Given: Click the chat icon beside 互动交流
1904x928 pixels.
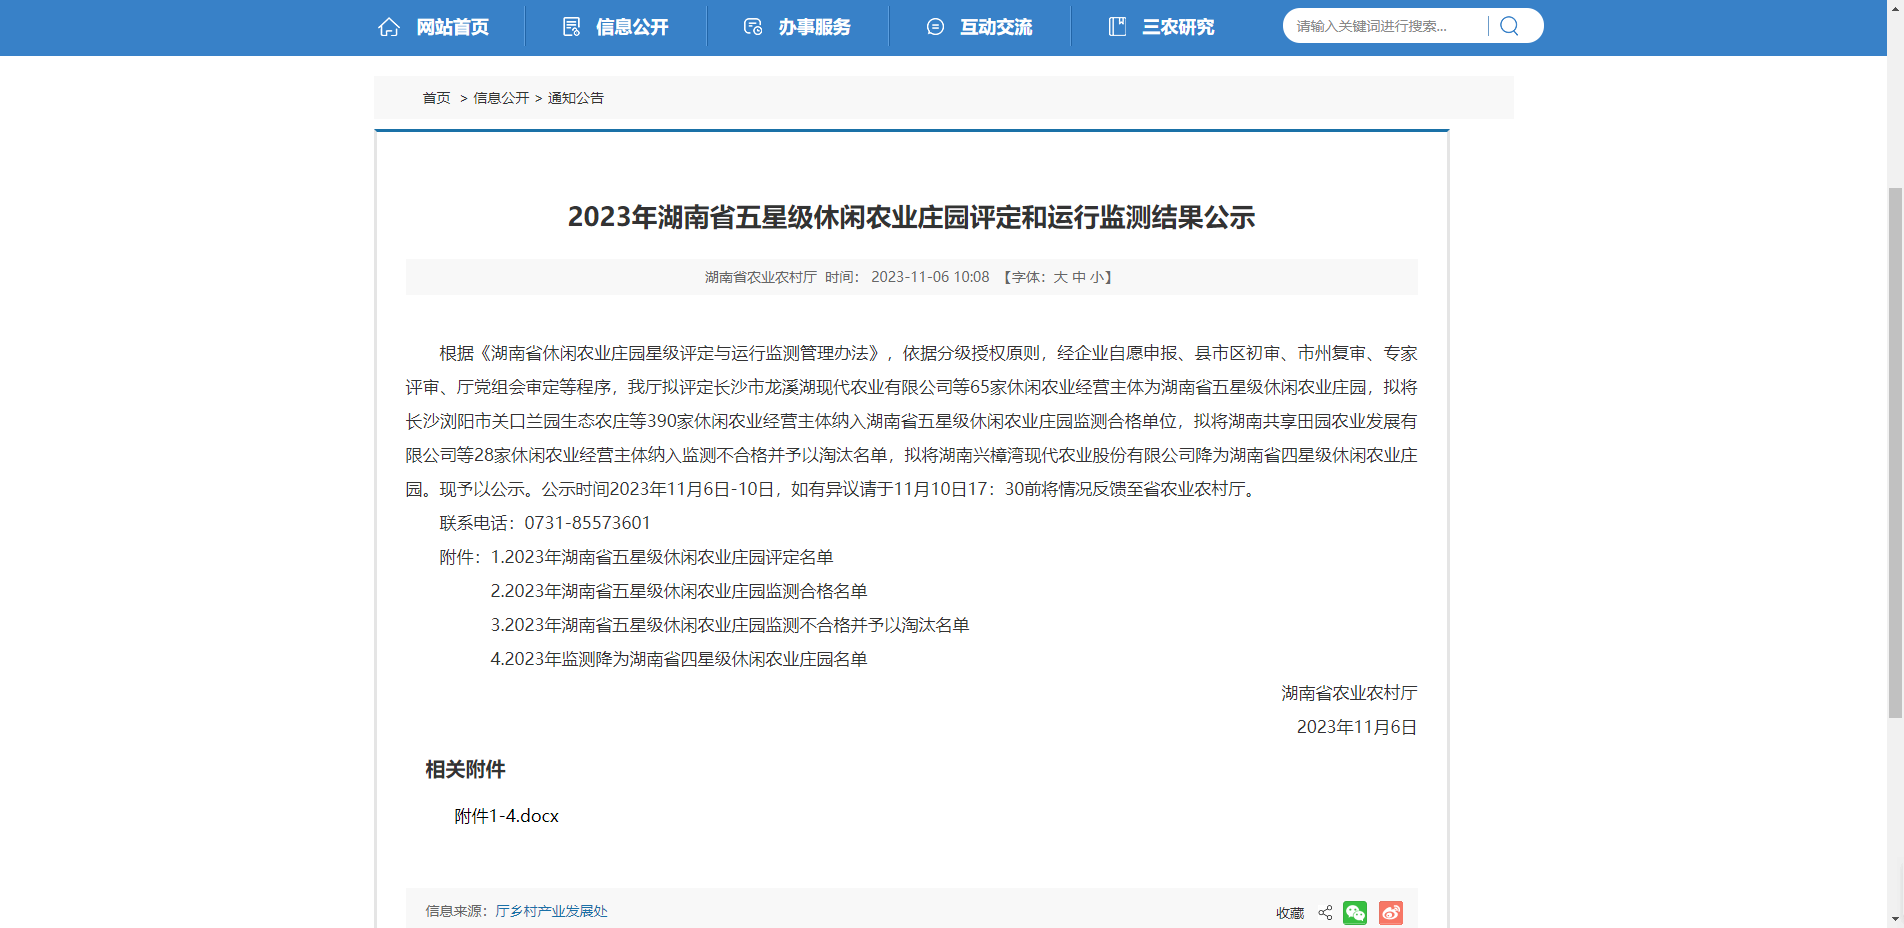Looking at the screenshot, I should [935, 27].
